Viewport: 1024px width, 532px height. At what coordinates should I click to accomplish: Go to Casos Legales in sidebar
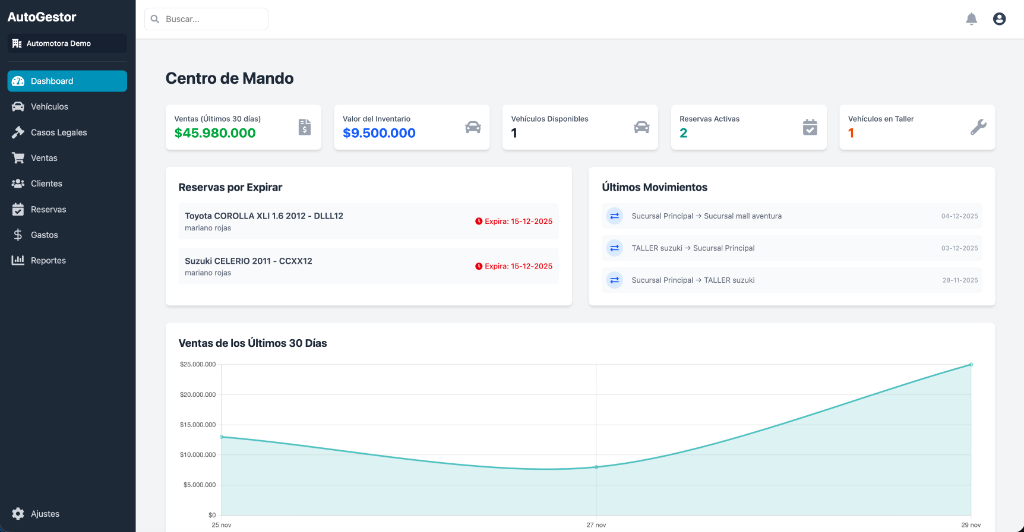coord(58,132)
